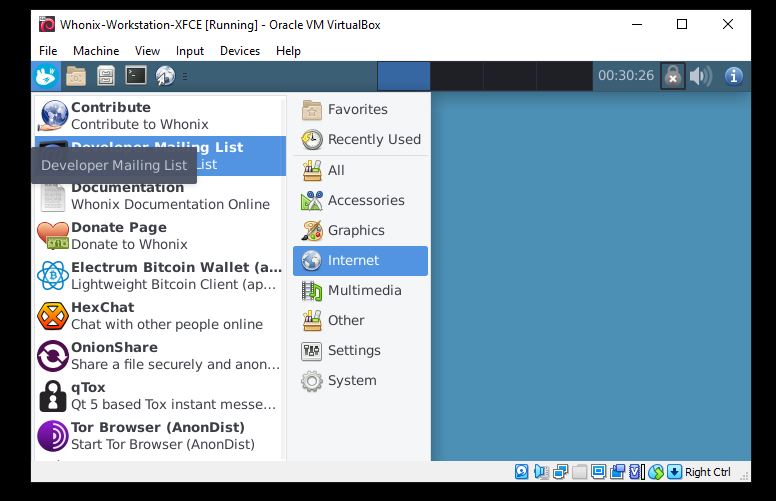Open VirtualBox Input menu
The image size is (776, 501).
(x=190, y=51)
